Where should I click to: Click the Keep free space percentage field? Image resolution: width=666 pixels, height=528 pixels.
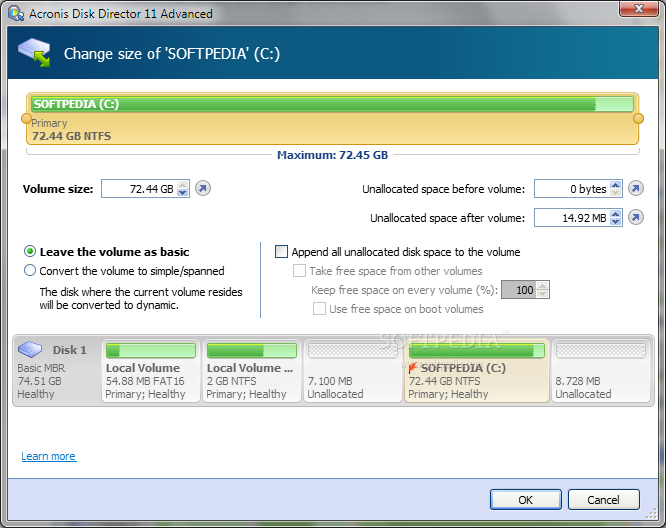tap(519, 290)
